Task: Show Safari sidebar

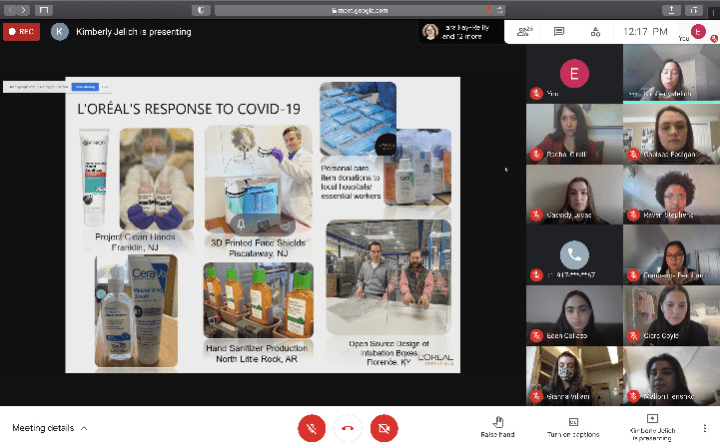Action: (44, 10)
